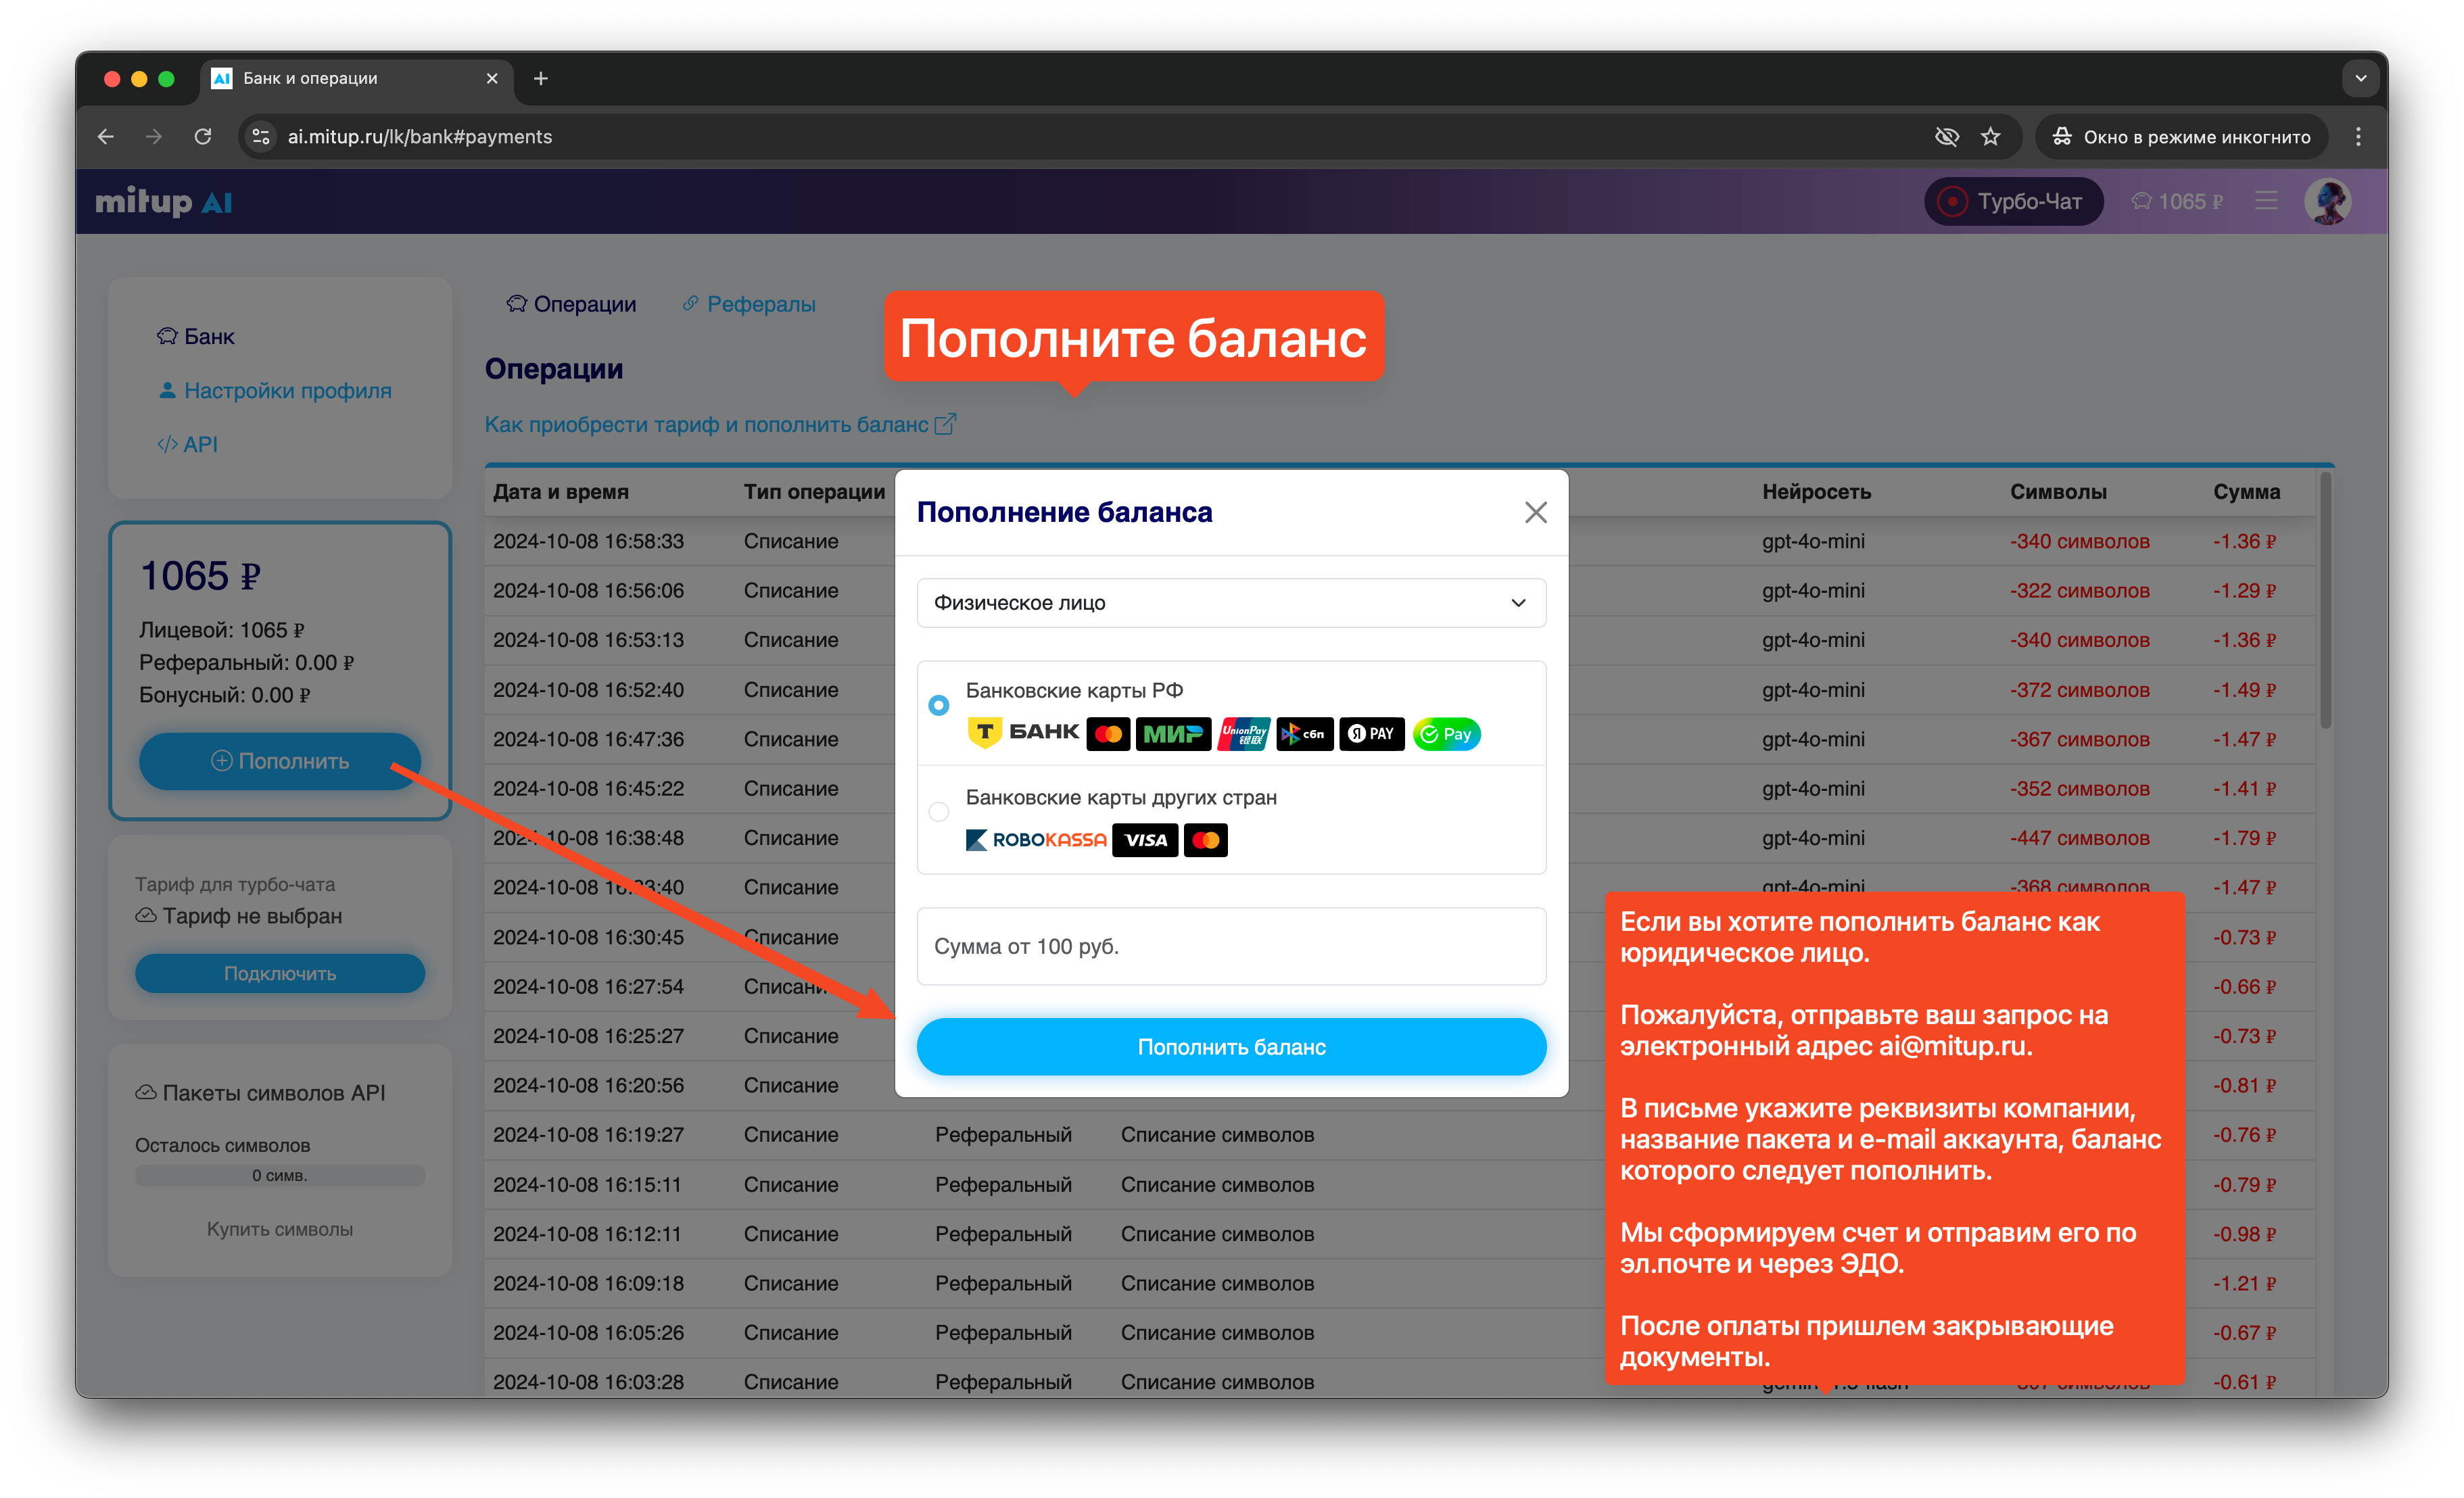Reload the page

203,137
